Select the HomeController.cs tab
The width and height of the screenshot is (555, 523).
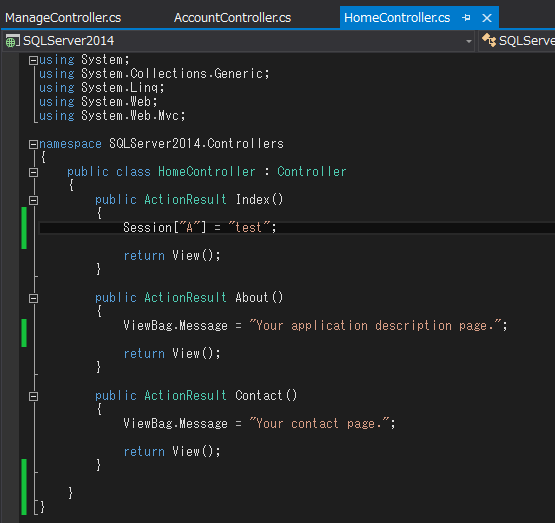coord(397,18)
